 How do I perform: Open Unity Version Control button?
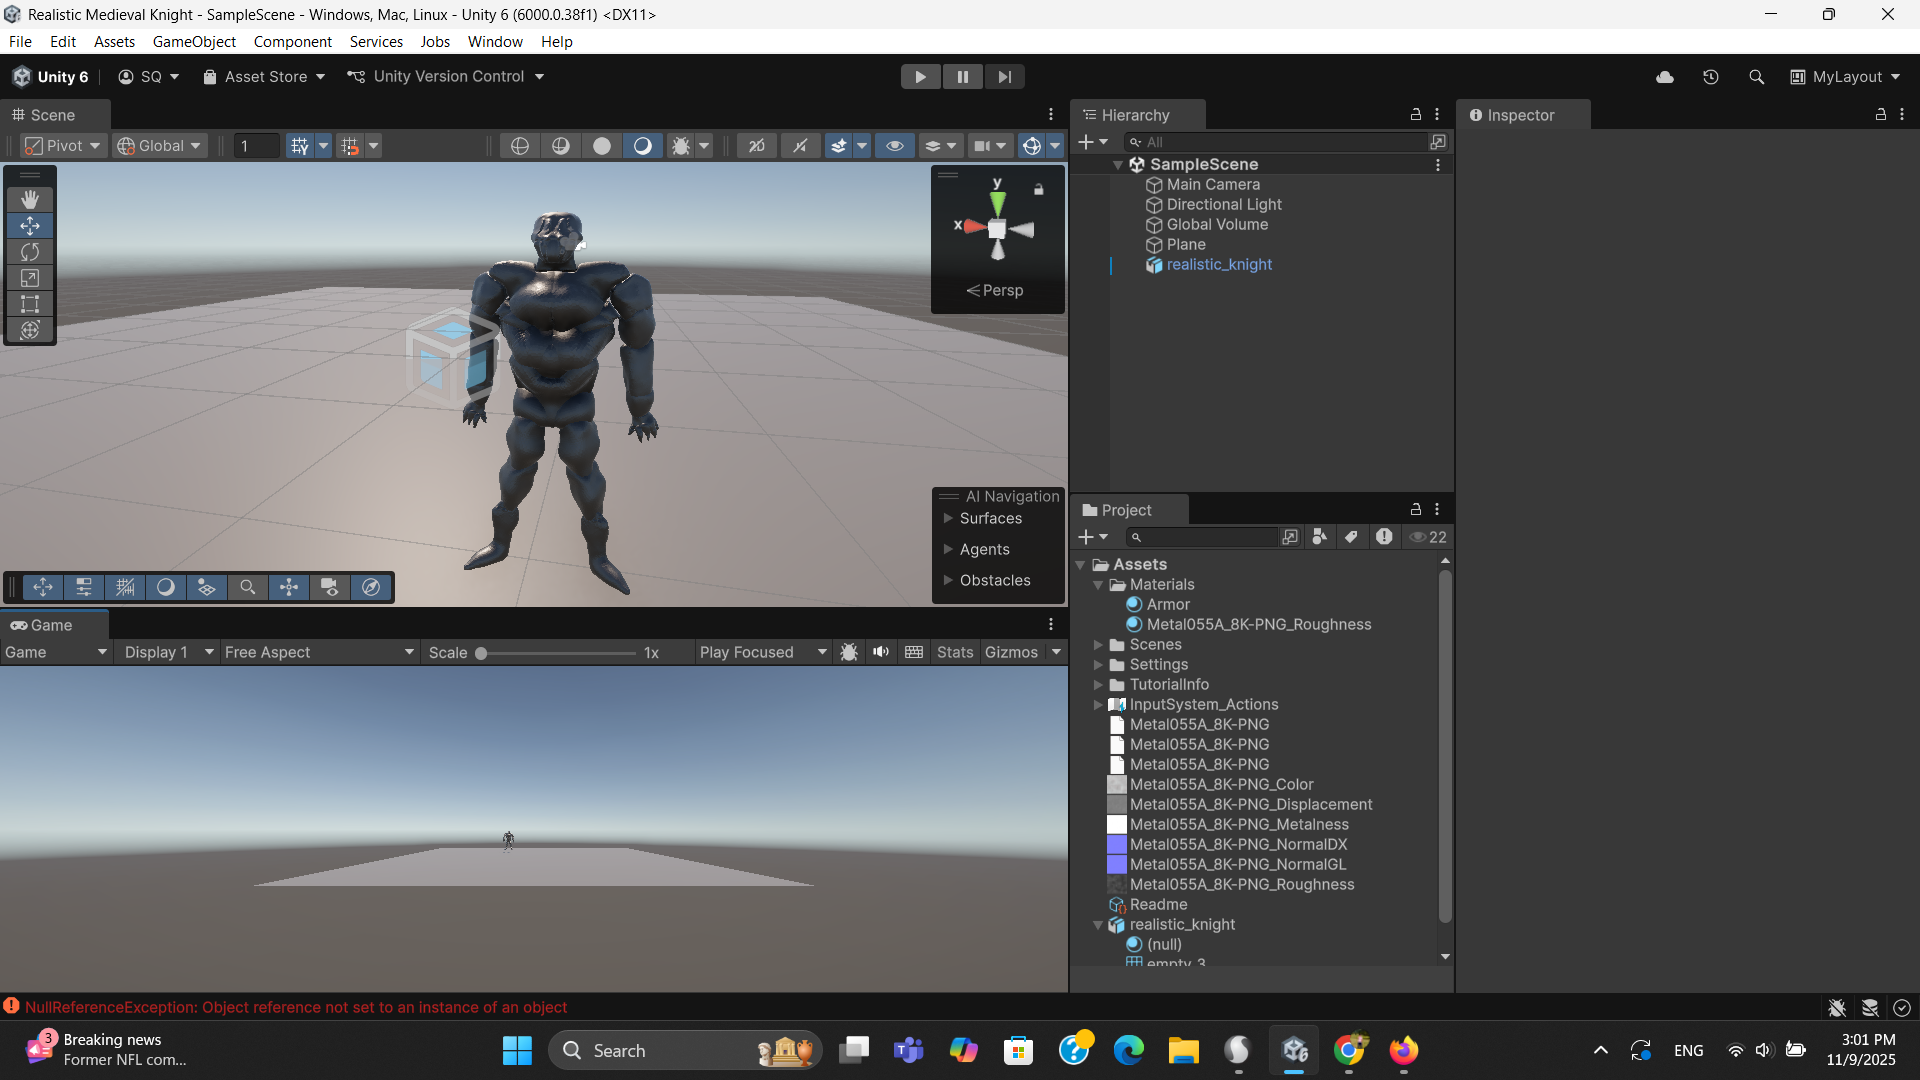[x=446, y=77]
